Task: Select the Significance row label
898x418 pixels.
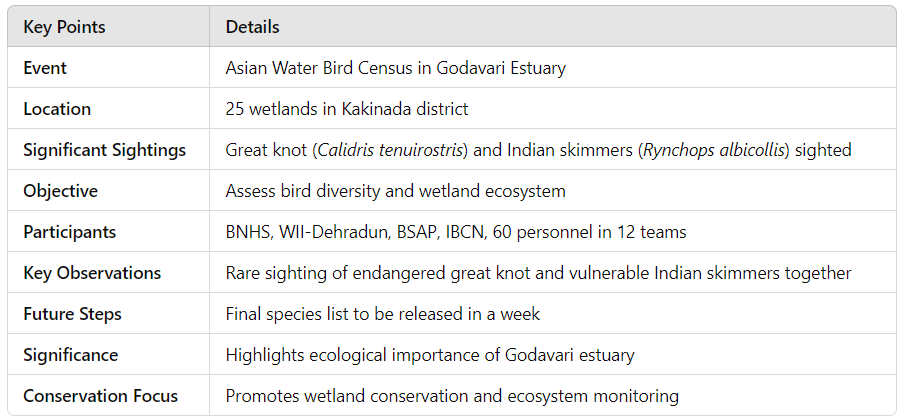Action: tap(70, 355)
